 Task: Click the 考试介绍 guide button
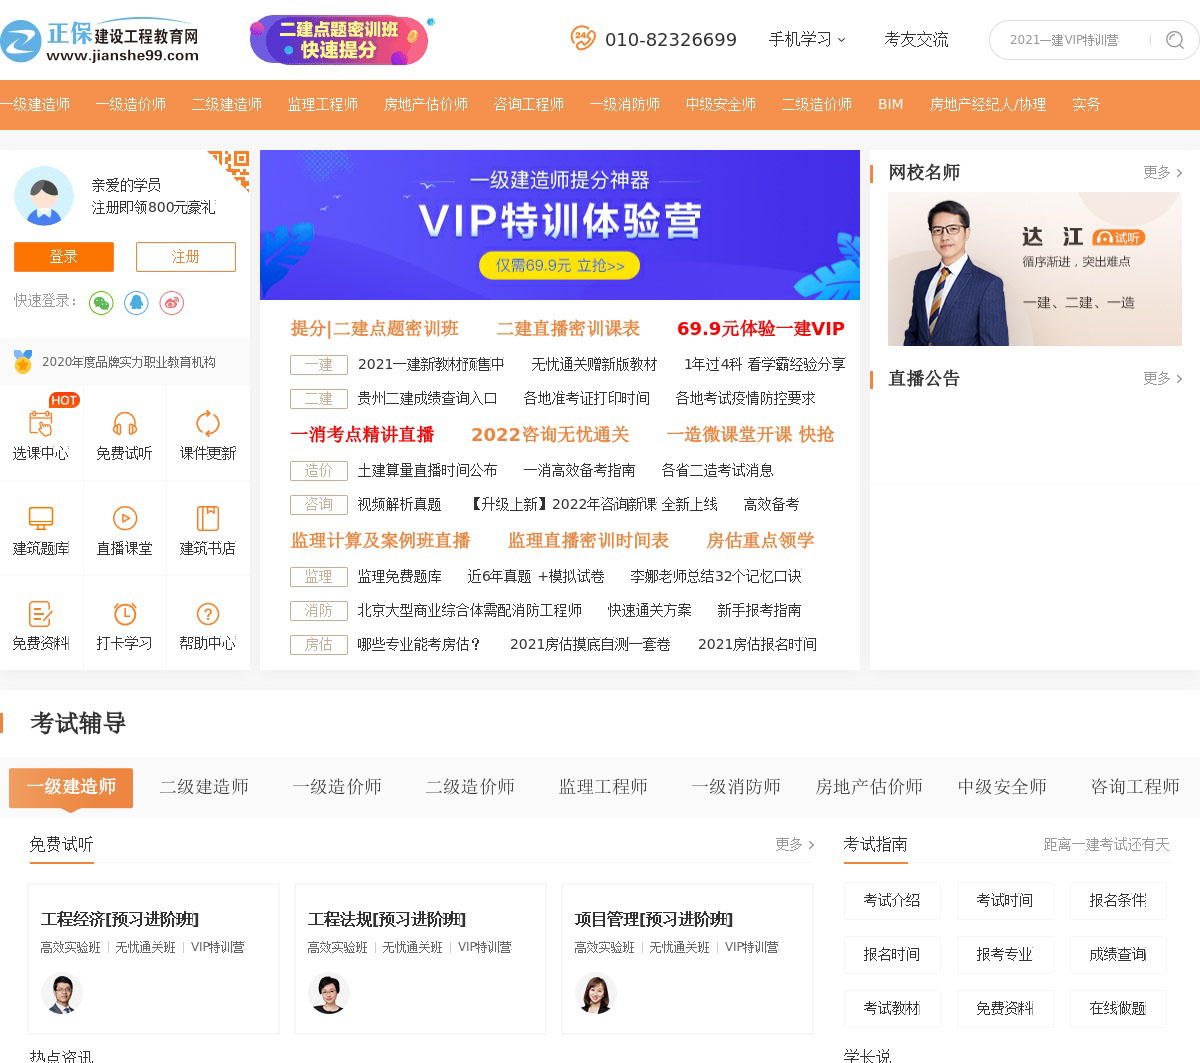(892, 900)
